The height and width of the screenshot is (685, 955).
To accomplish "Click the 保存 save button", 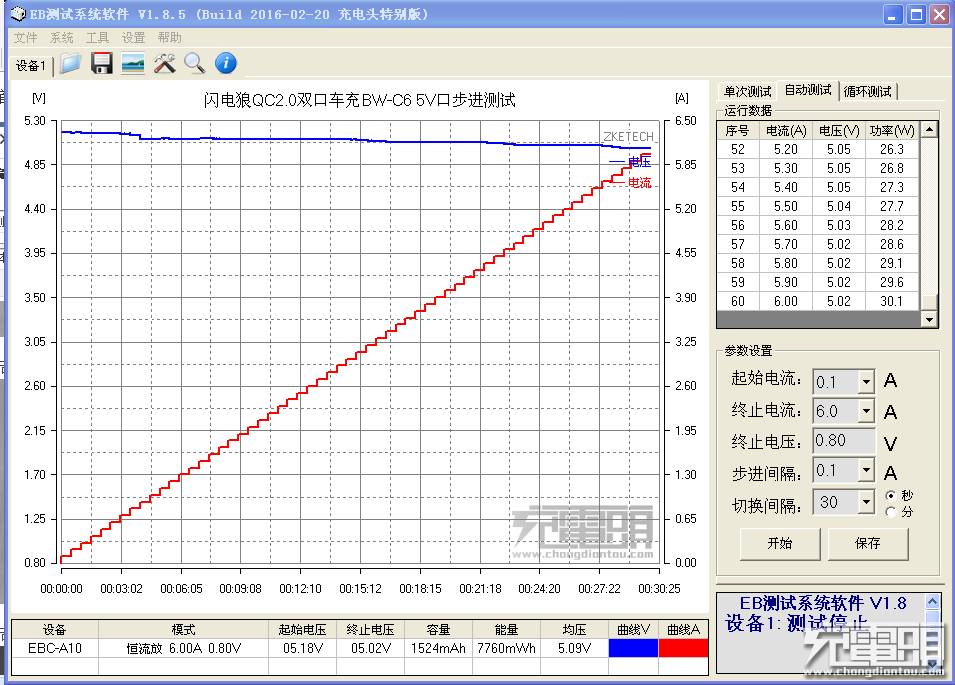I will (x=868, y=543).
